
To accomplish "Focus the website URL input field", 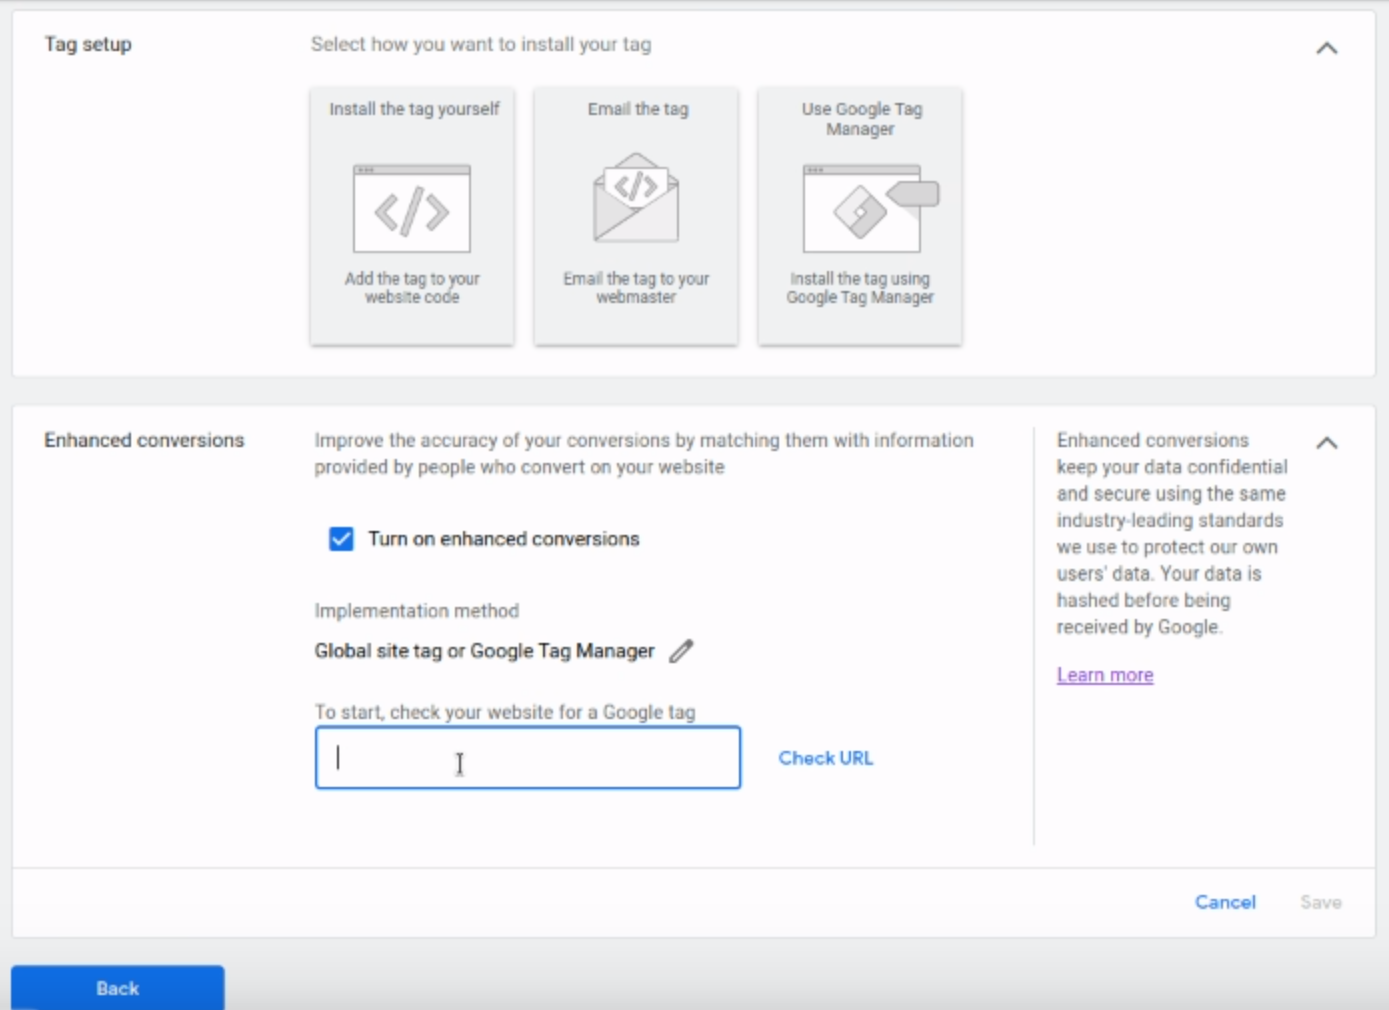I will pos(528,758).
